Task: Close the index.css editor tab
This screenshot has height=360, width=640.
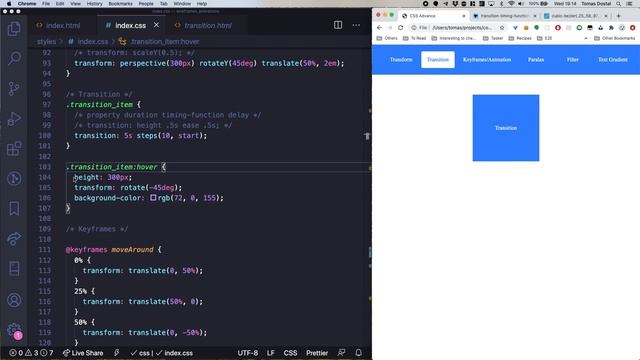Action: [156, 25]
